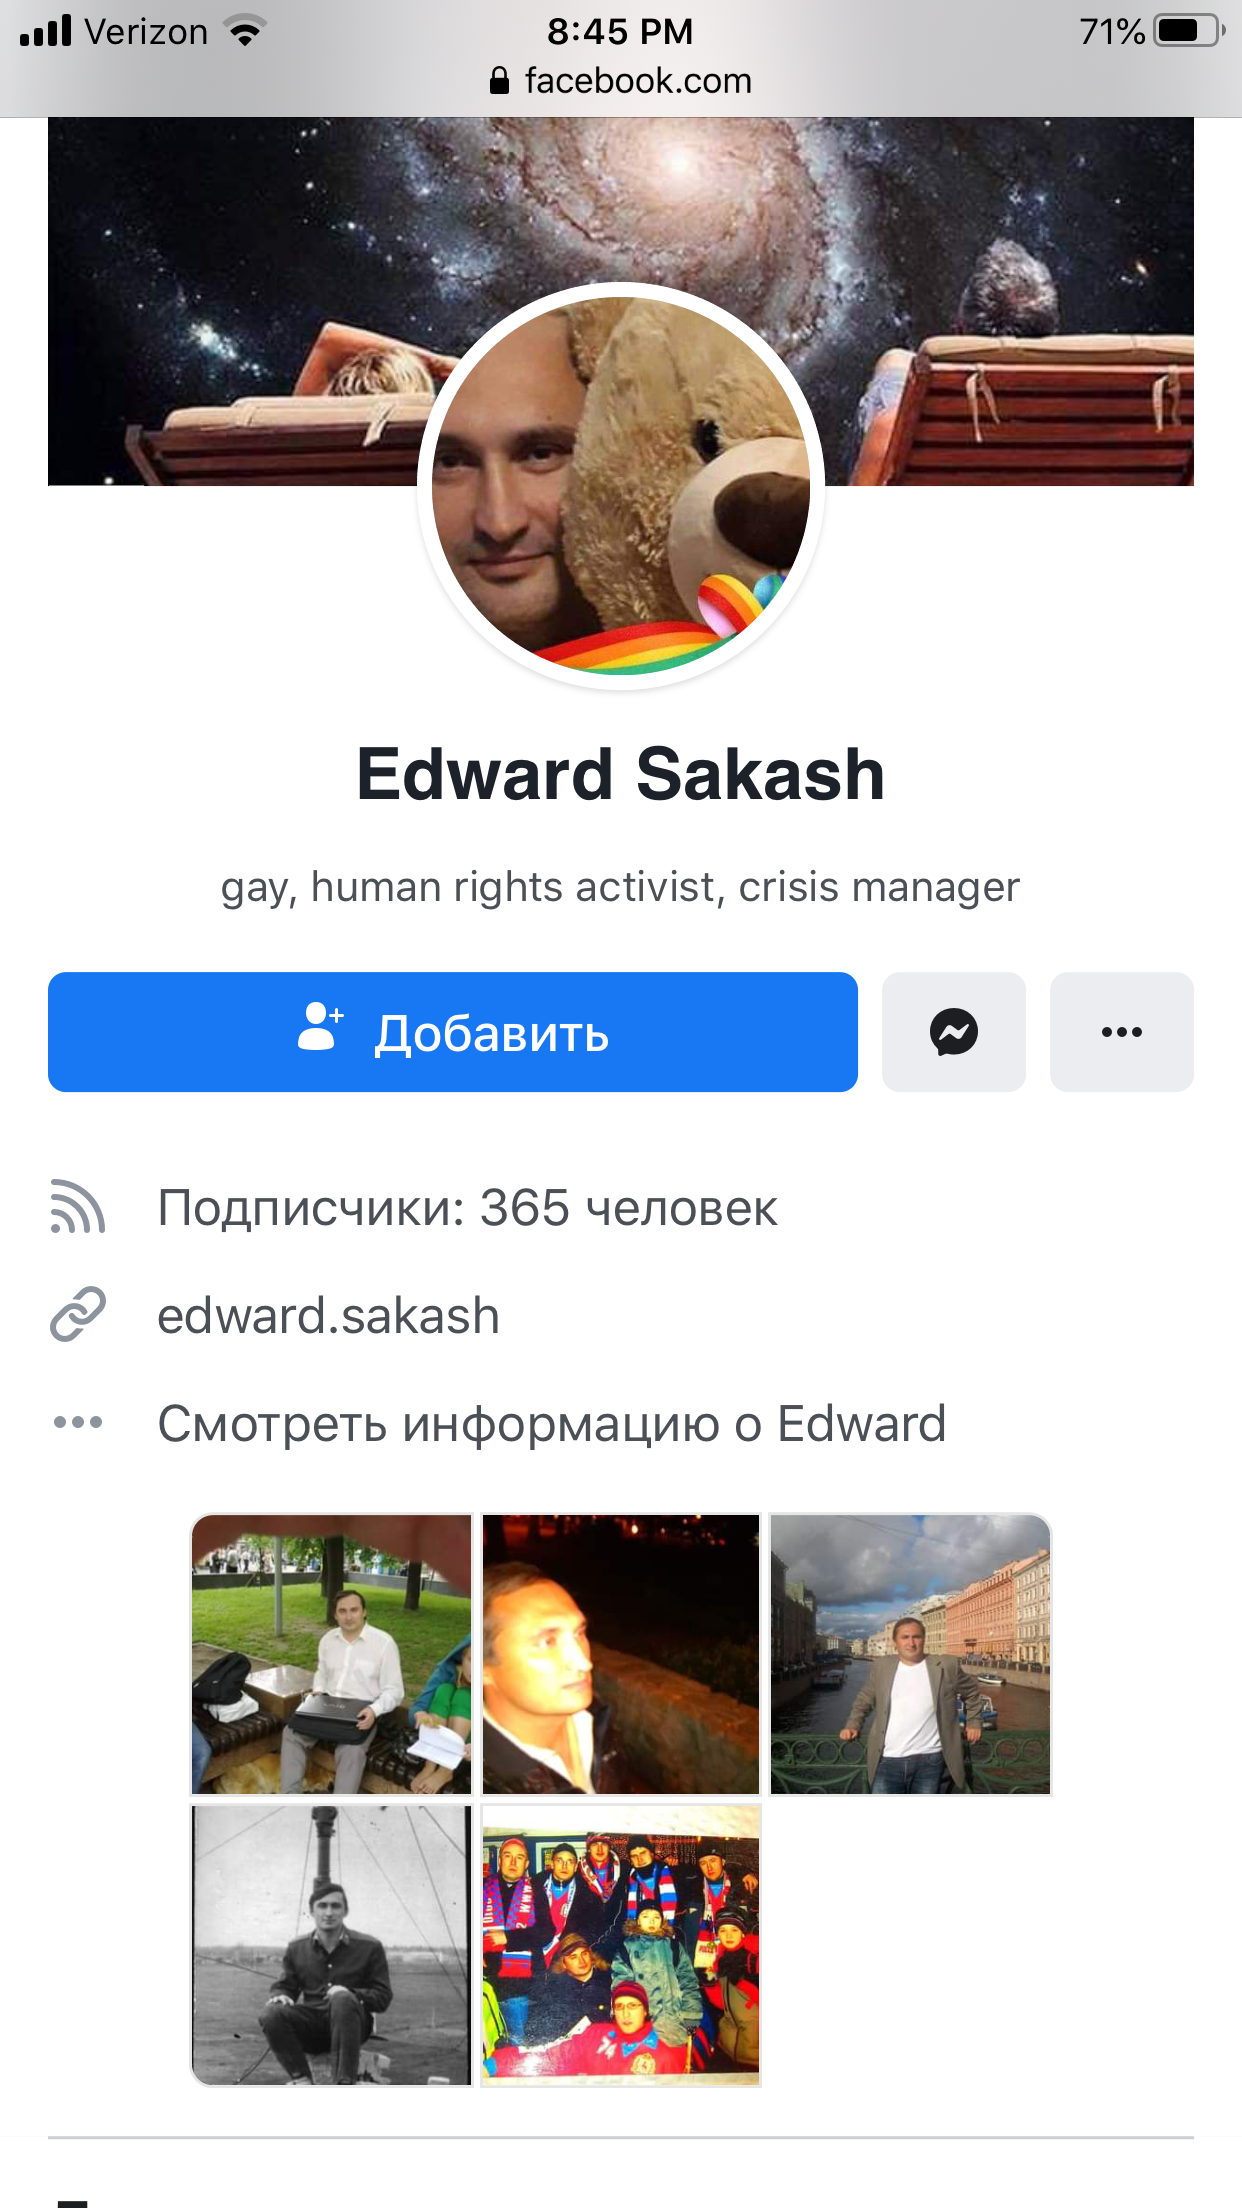Image resolution: width=1242 pixels, height=2208 pixels.
Task: View the Подписчики: 365 человек list
Action: (467, 1208)
